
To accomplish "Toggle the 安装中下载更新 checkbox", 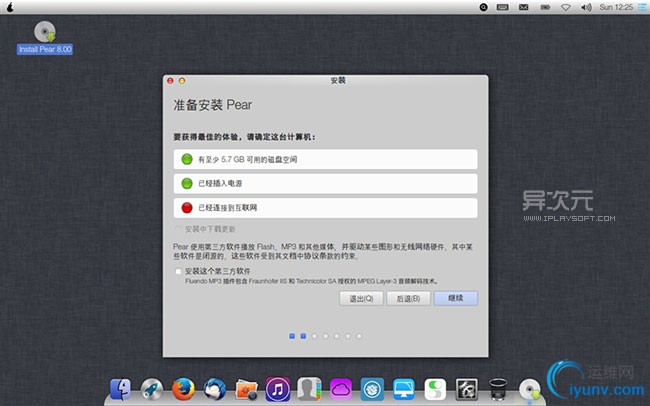I will [178, 229].
